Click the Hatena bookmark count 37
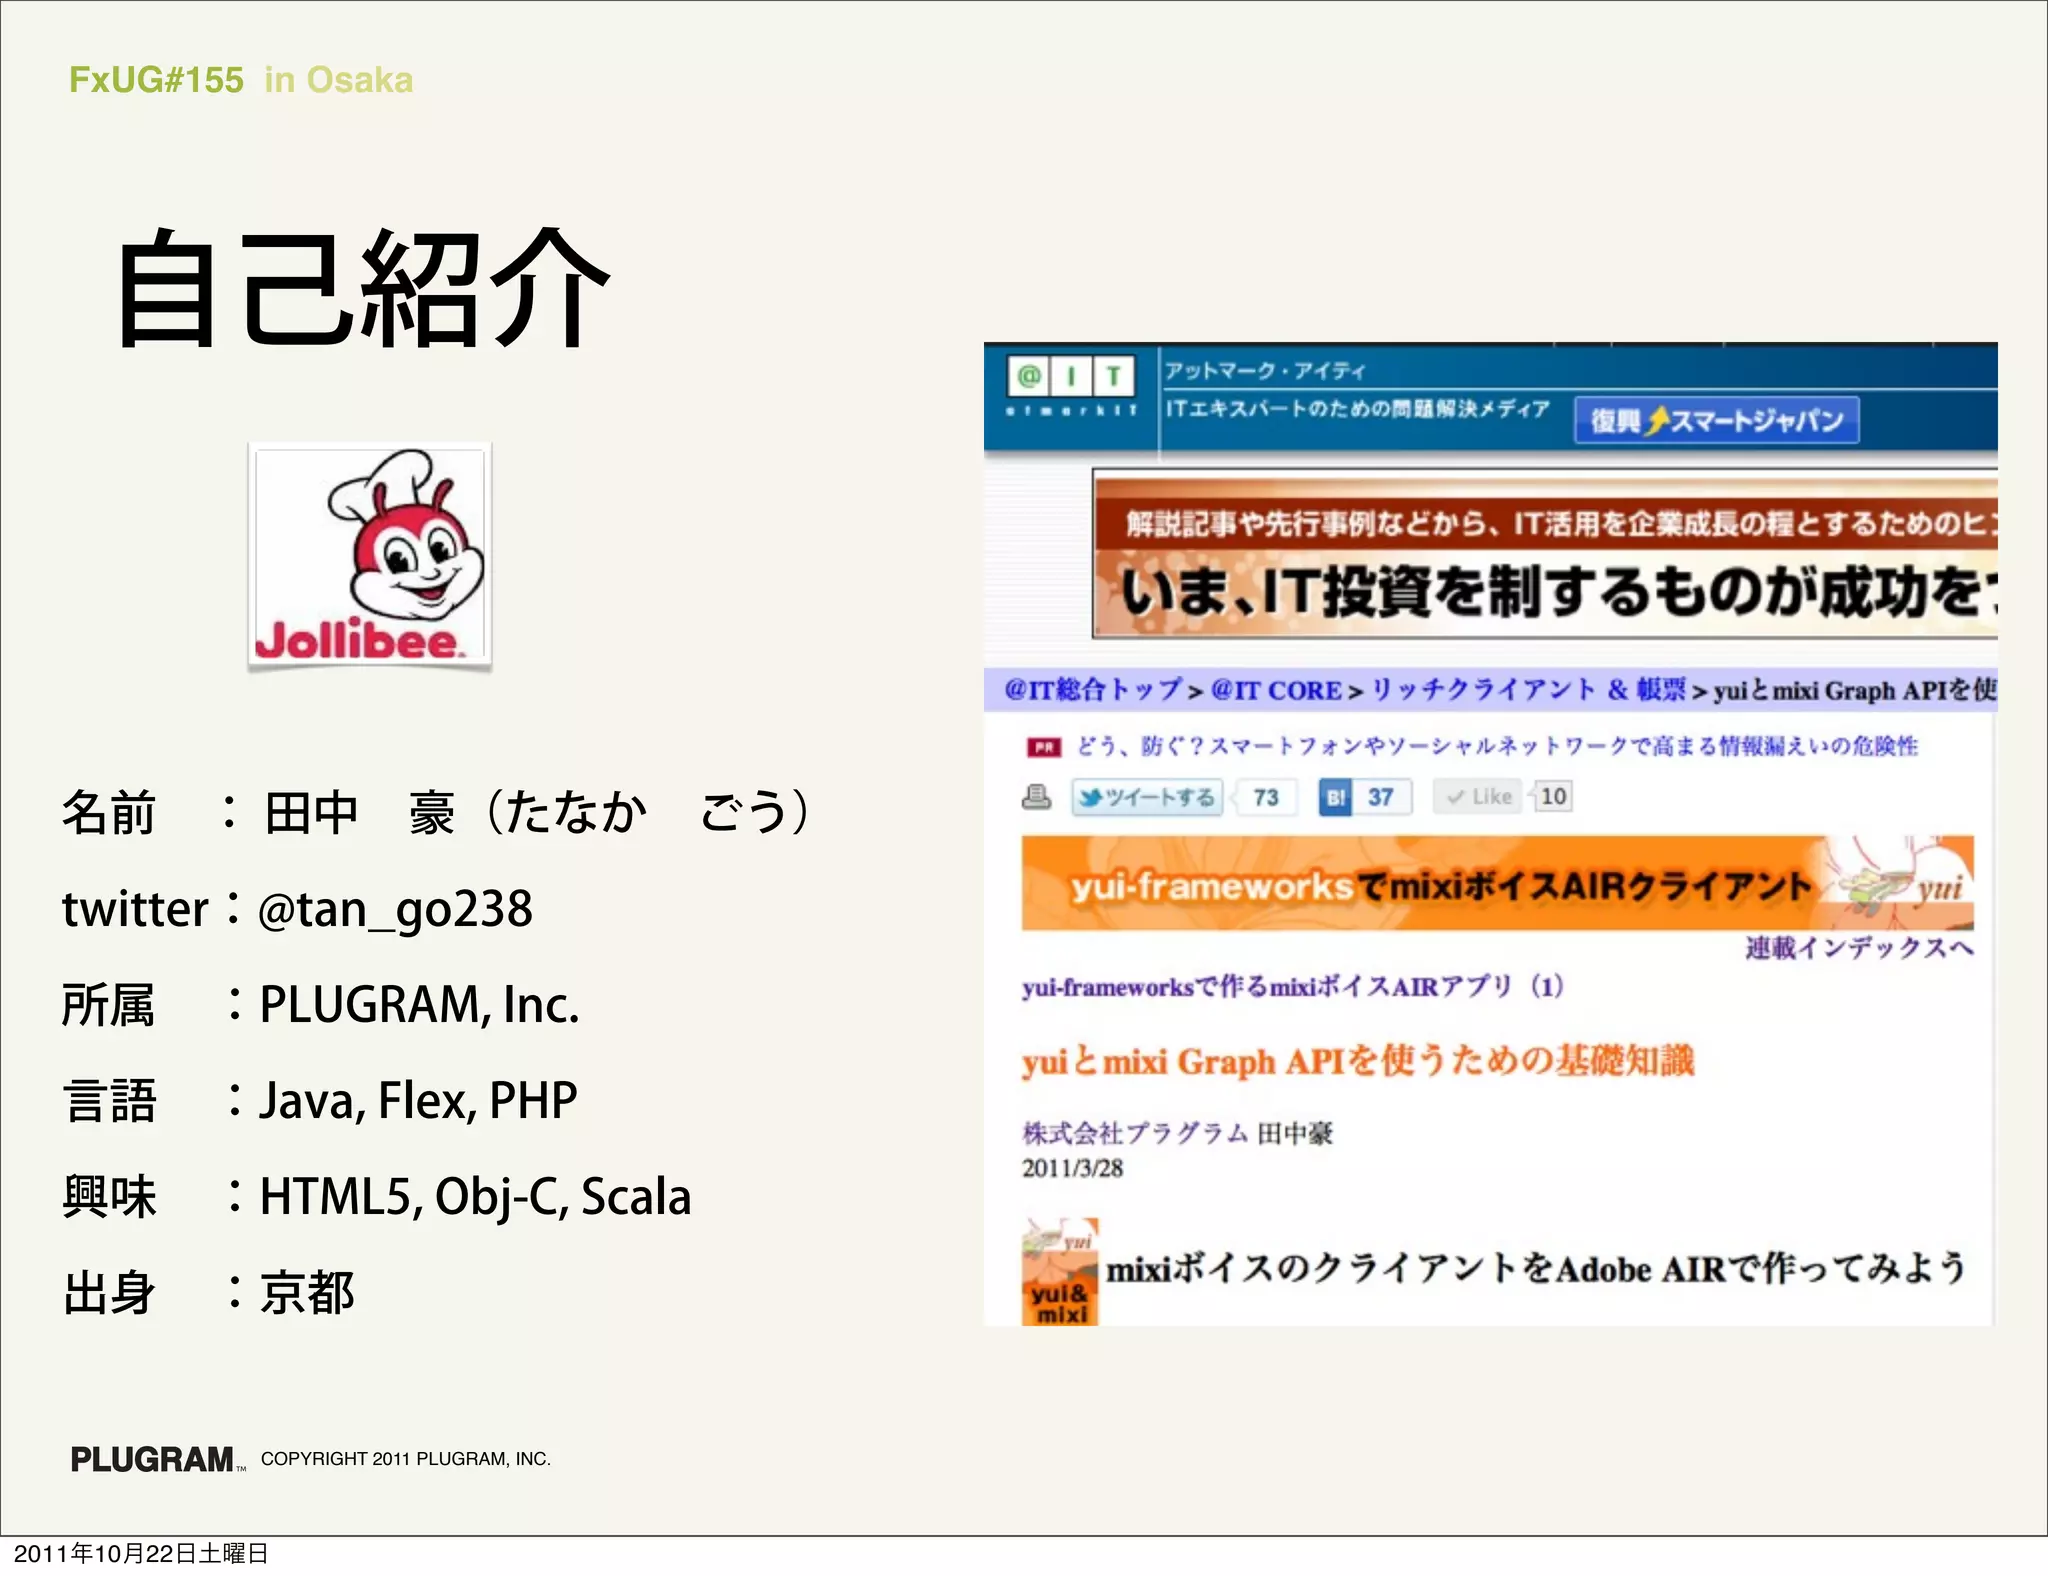This screenshot has height=1576, width=2048. (1381, 797)
